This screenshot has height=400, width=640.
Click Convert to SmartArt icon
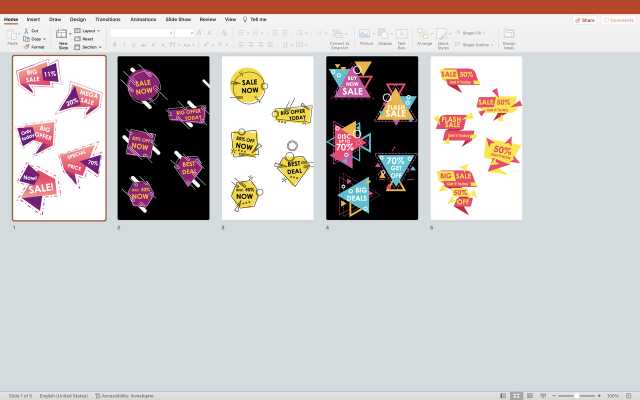(x=340, y=36)
